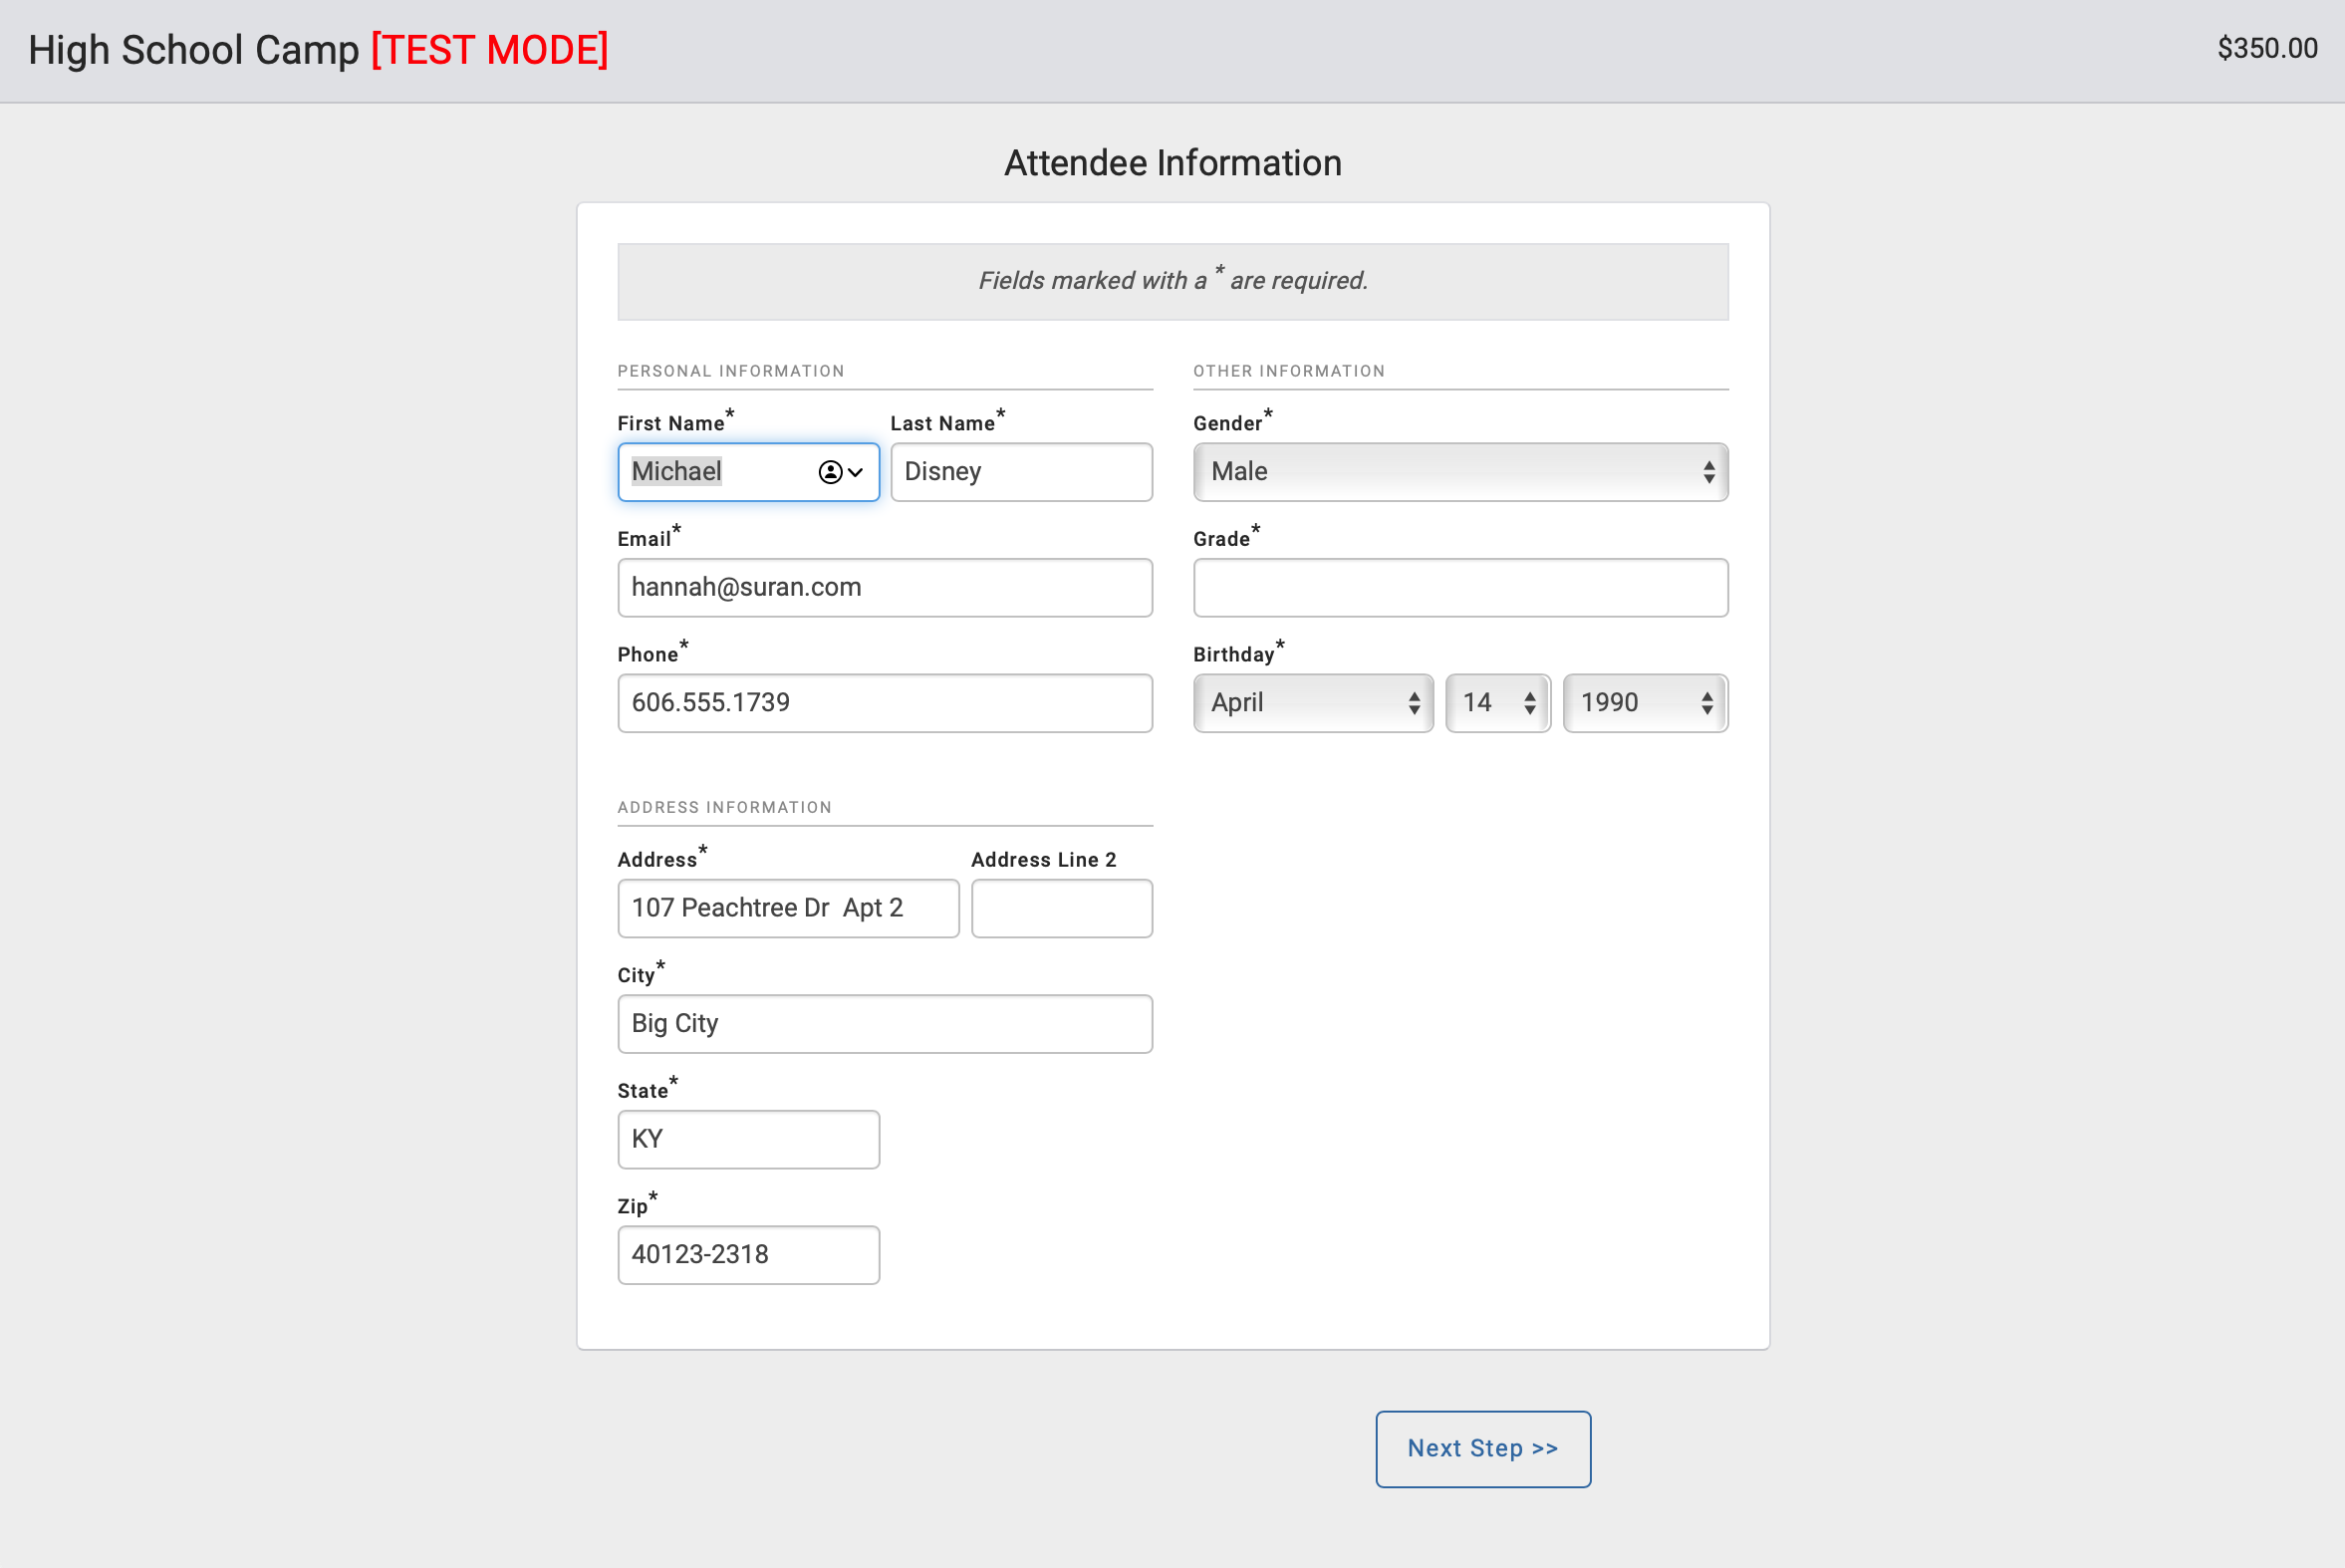Image resolution: width=2345 pixels, height=1568 pixels.
Task: Click the empty Address Line 2 field
Action: (x=1061, y=908)
